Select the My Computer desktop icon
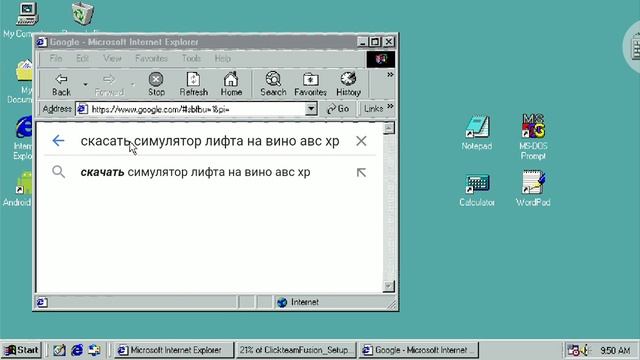This screenshot has width=640, height=360. coord(27,19)
